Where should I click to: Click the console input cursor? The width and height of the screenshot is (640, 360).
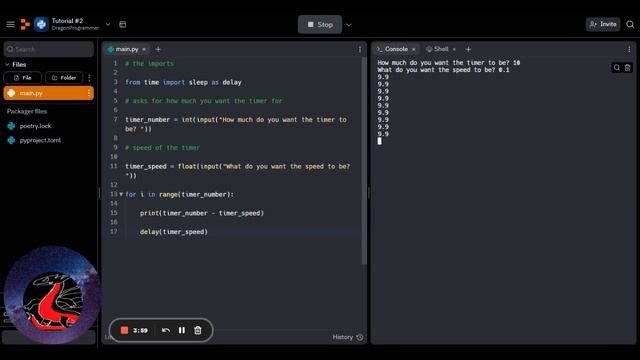(x=380, y=141)
